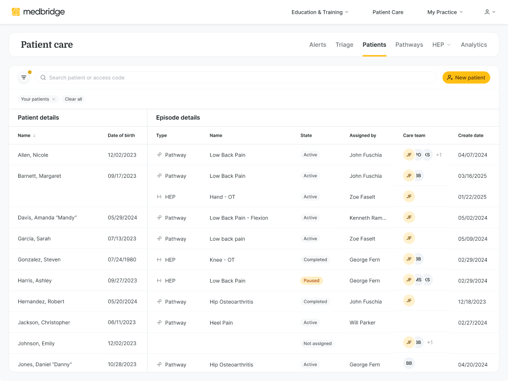Switch to the Alerts tab

(317, 45)
